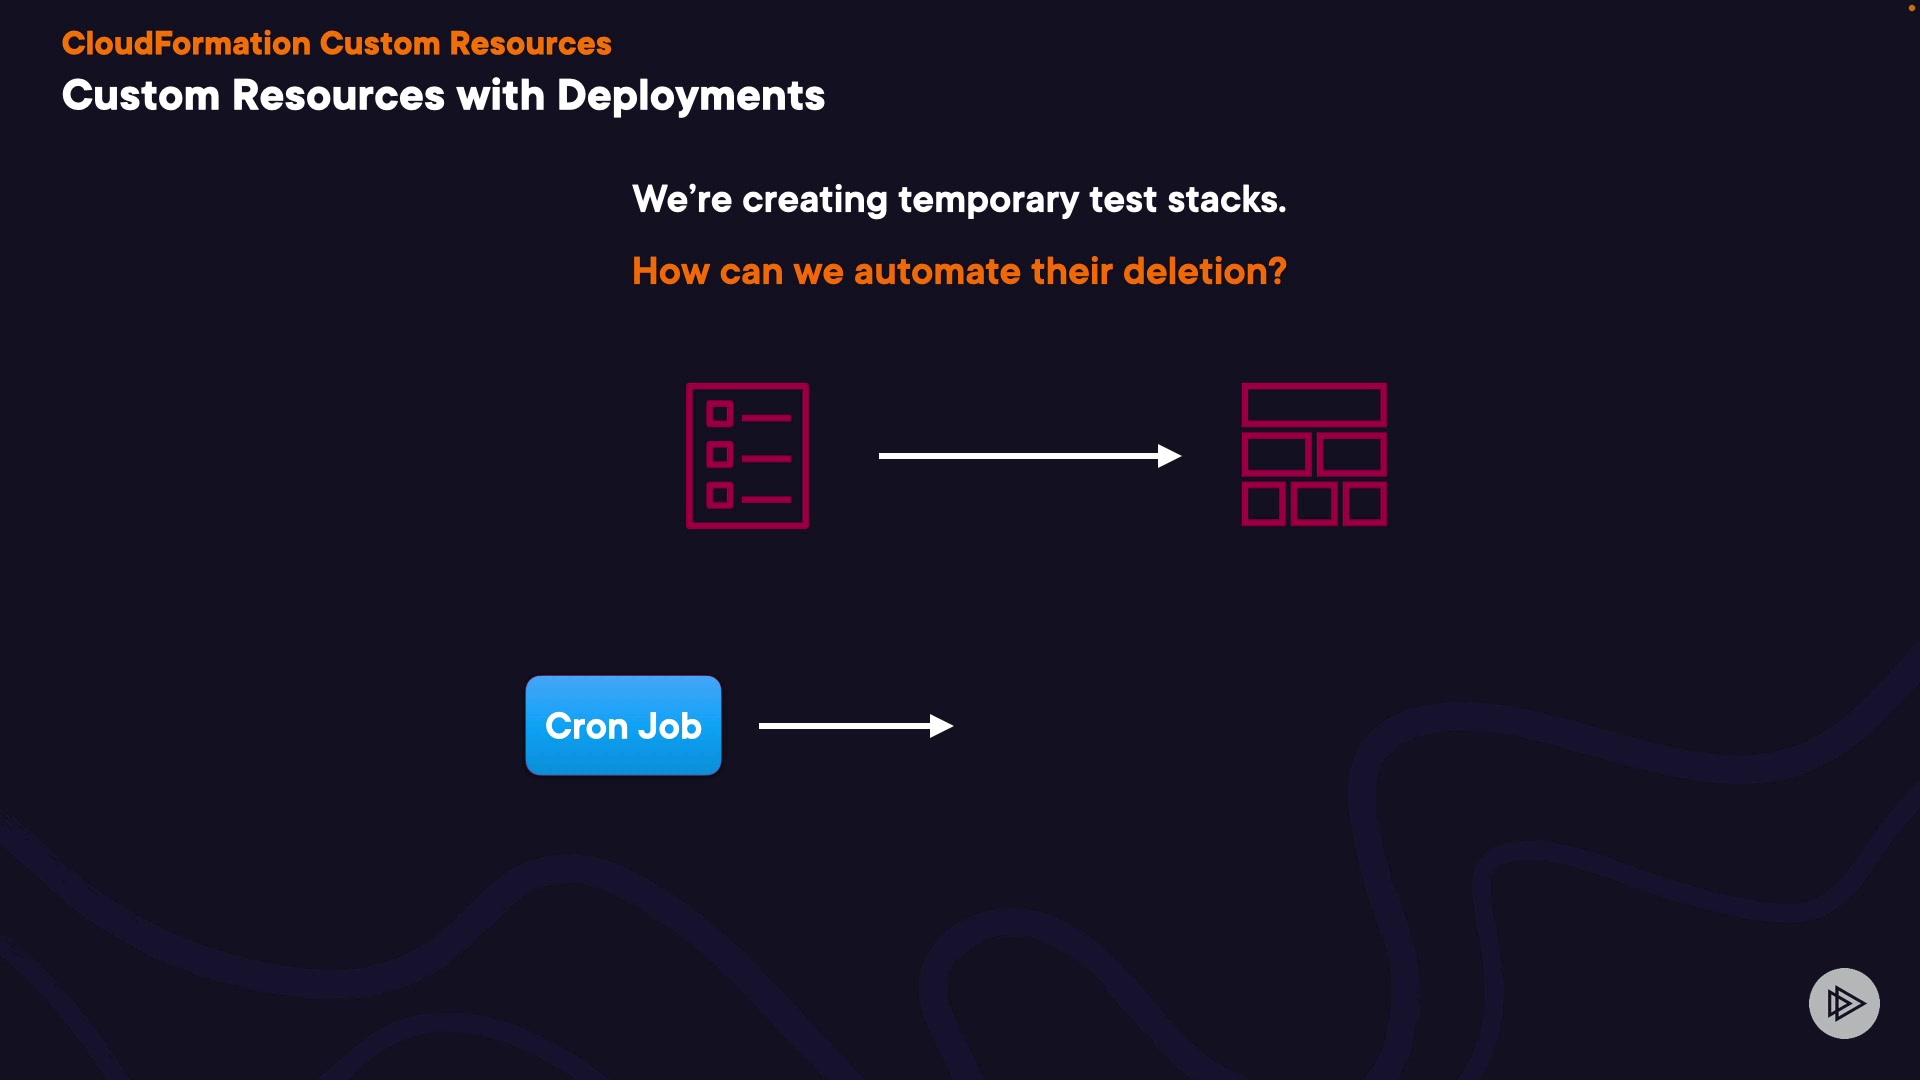Click the middle-left block of the stack icon
This screenshot has height=1080, width=1920.
pyautogui.click(x=1276, y=455)
